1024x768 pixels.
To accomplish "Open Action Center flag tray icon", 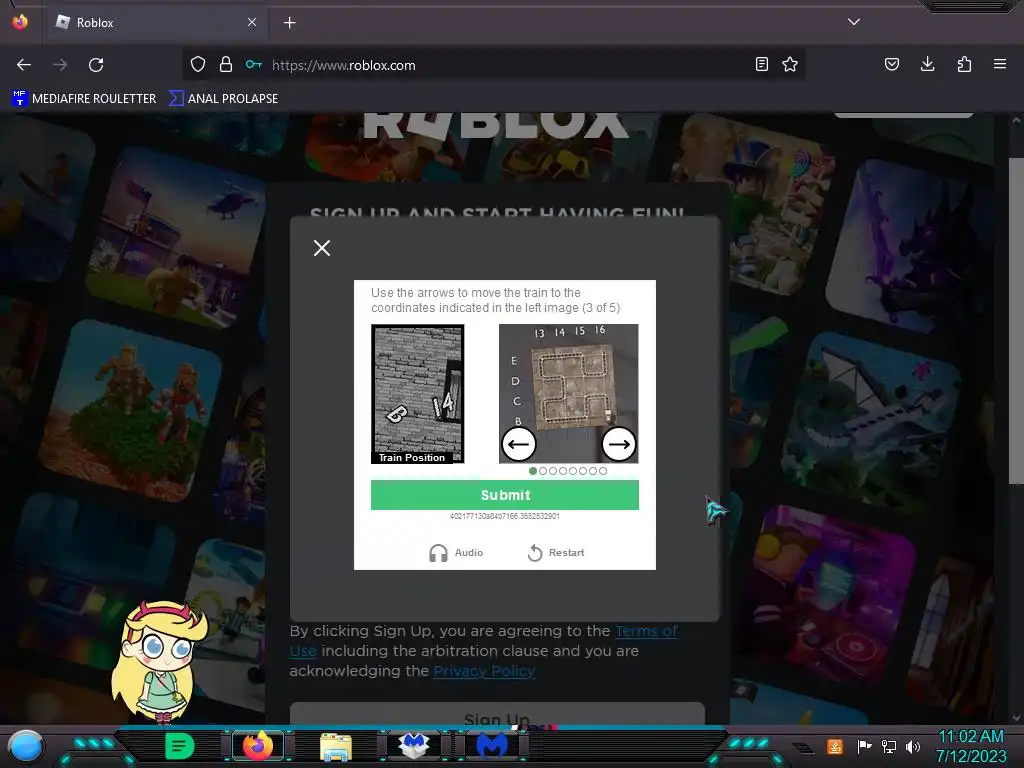I will point(864,746).
